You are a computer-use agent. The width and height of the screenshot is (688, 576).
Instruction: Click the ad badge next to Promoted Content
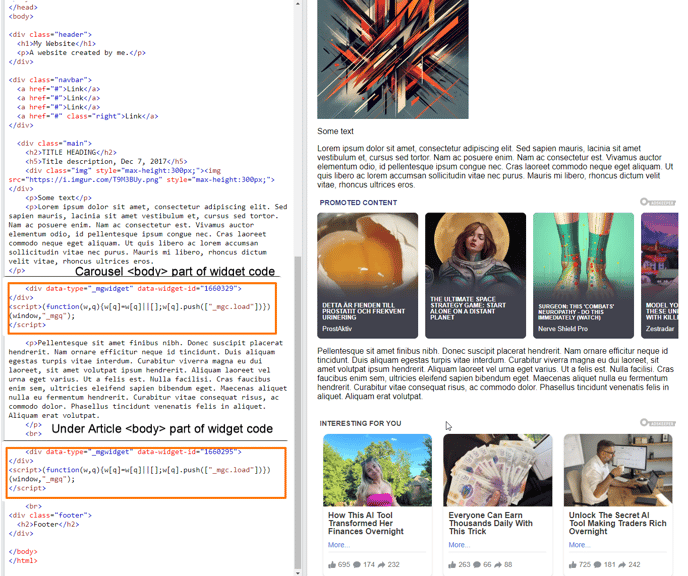[x=658, y=202]
